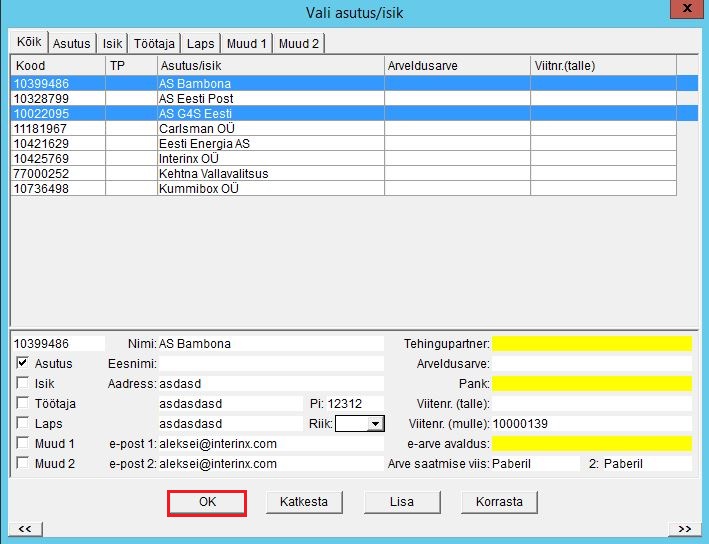The width and height of the screenshot is (709, 544).
Task: Click the TP column header
Action: [x=131, y=66]
